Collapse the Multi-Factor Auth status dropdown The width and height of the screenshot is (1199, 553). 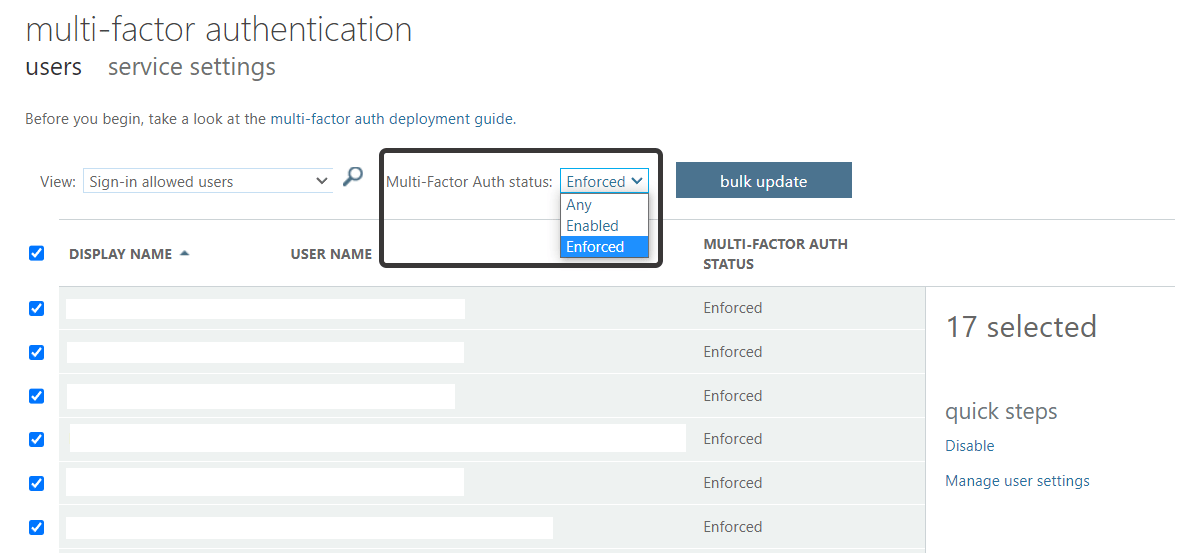point(604,181)
